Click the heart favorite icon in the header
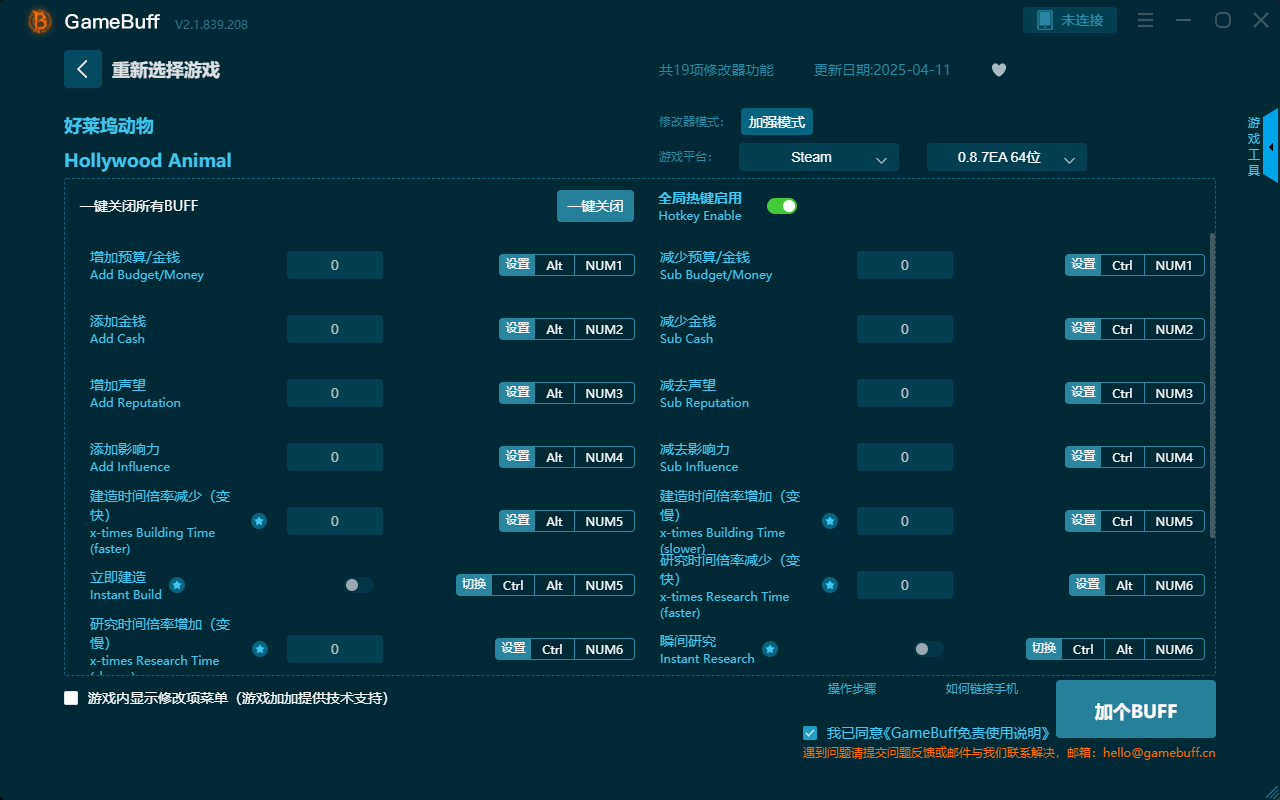Viewport: 1280px width, 800px height. point(998,70)
